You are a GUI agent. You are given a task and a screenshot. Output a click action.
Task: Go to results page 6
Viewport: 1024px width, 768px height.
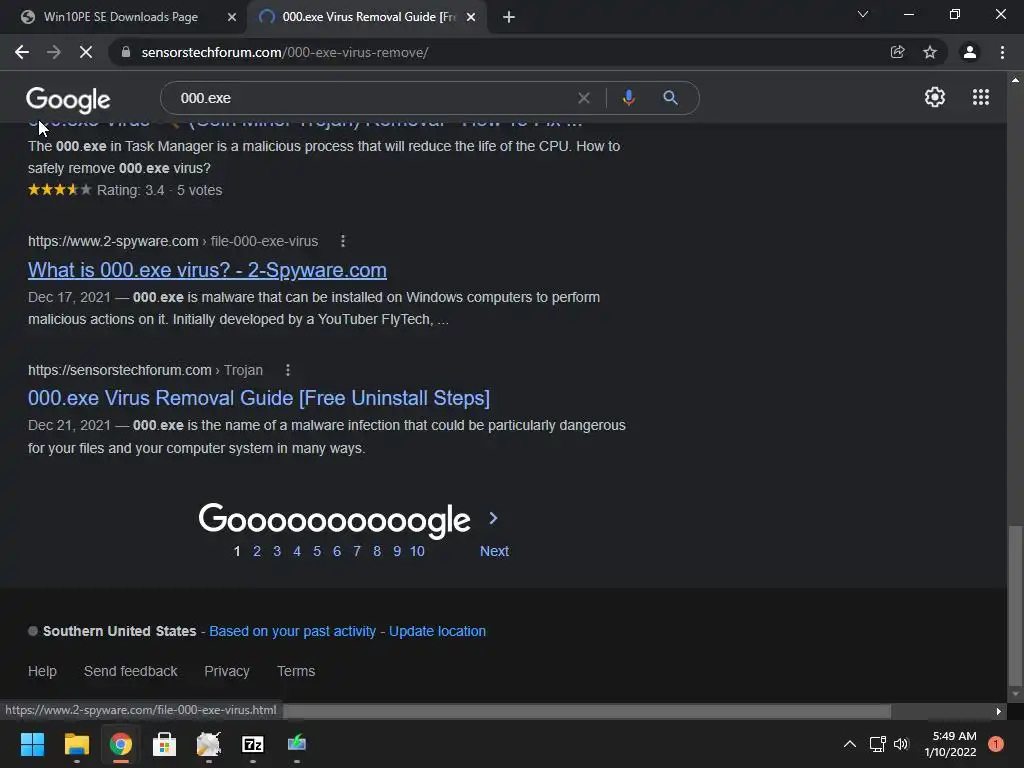pyautogui.click(x=337, y=551)
